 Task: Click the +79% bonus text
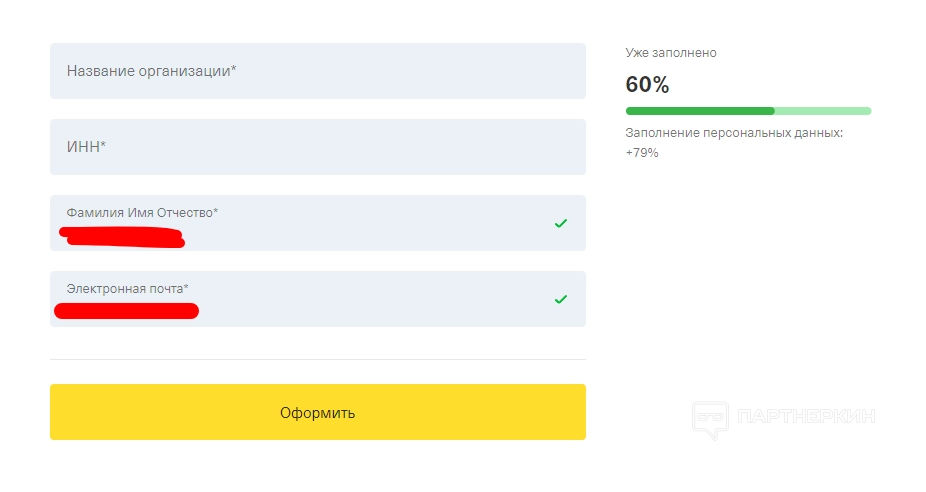click(x=642, y=153)
